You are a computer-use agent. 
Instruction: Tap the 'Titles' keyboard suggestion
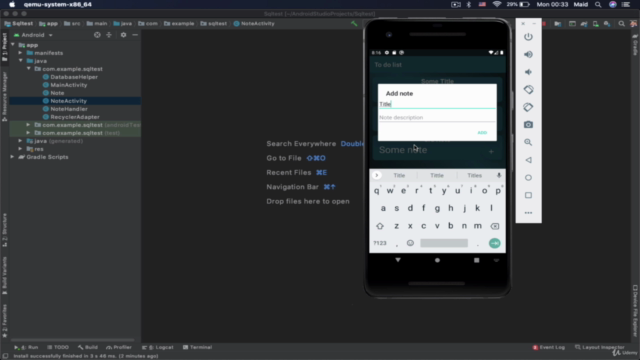(x=474, y=176)
